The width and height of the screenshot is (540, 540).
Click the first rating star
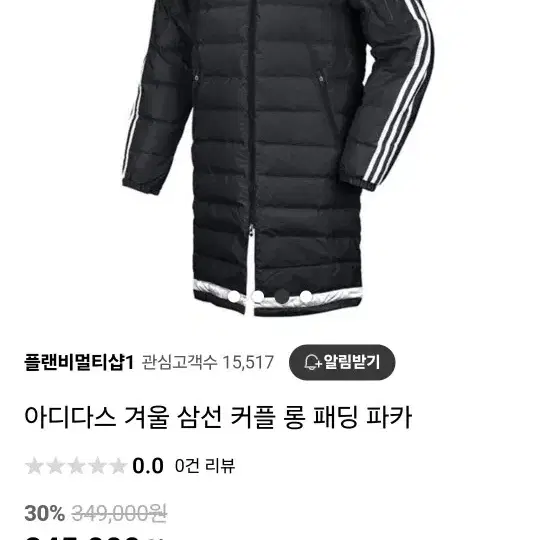coord(34,466)
